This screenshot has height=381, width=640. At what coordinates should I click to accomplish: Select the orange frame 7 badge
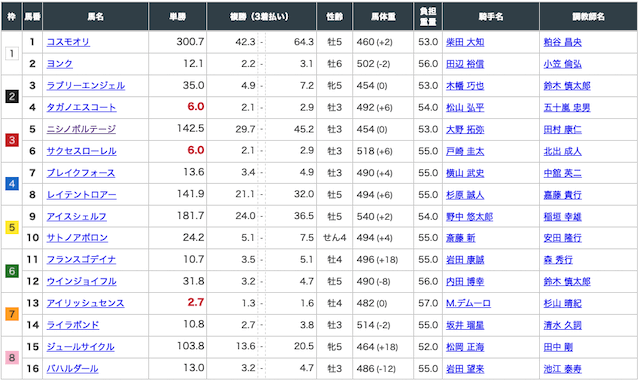(12, 314)
